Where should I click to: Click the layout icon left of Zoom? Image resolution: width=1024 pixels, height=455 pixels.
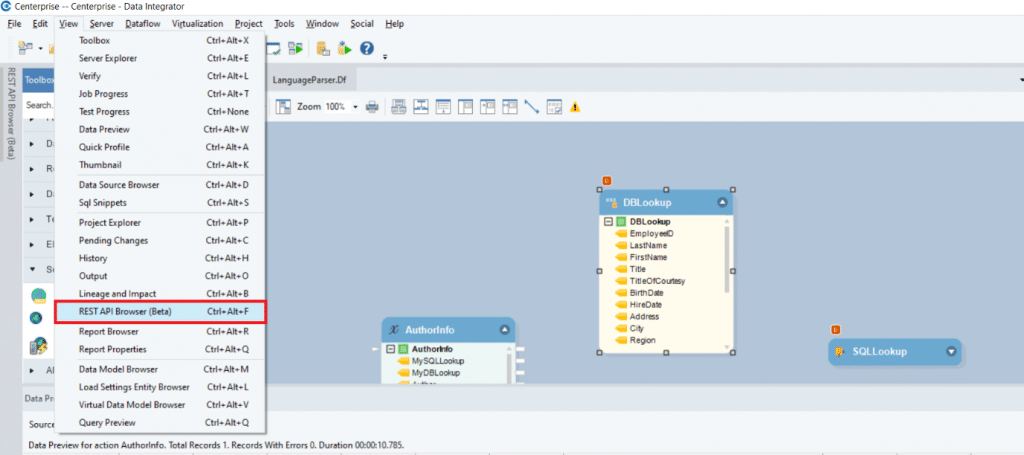[x=282, y=107]
